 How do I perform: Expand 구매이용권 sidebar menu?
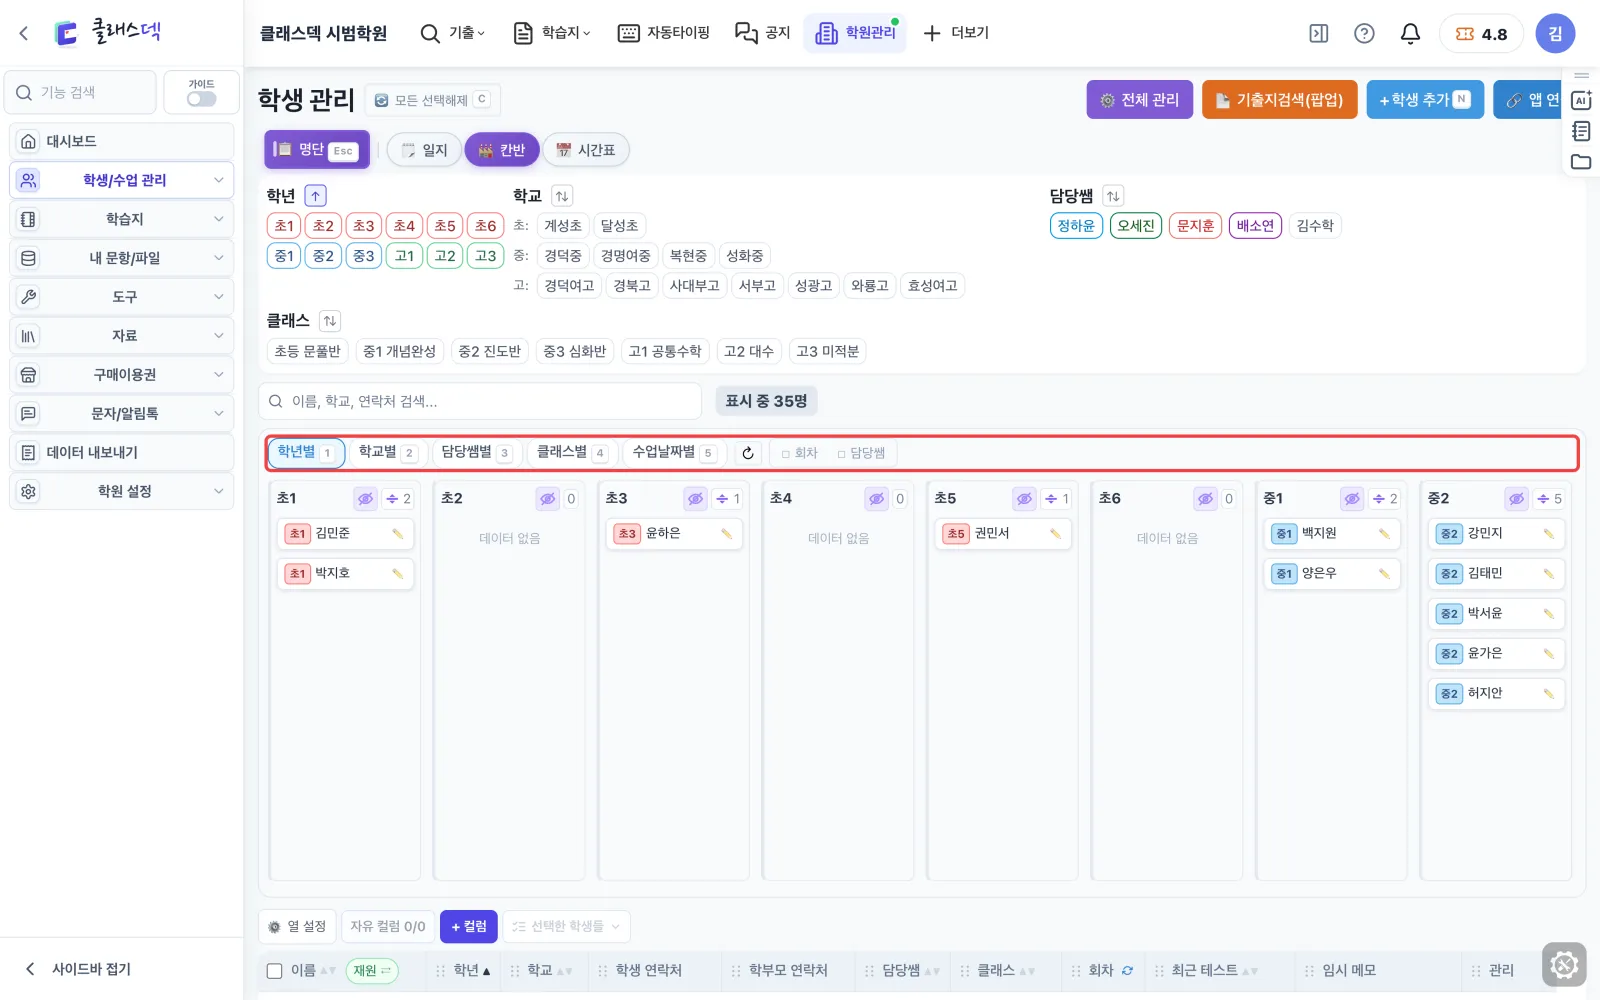pyautogui.click(x=122, y=375)
